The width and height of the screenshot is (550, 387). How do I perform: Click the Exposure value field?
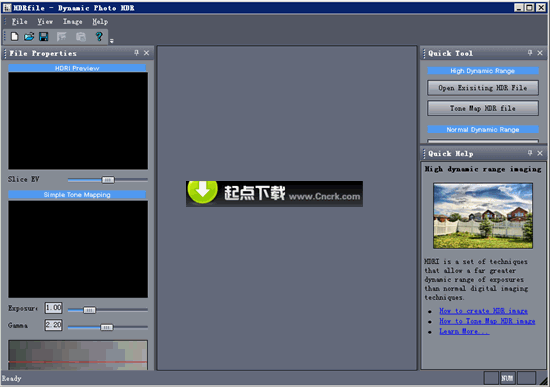click(53, 308)
